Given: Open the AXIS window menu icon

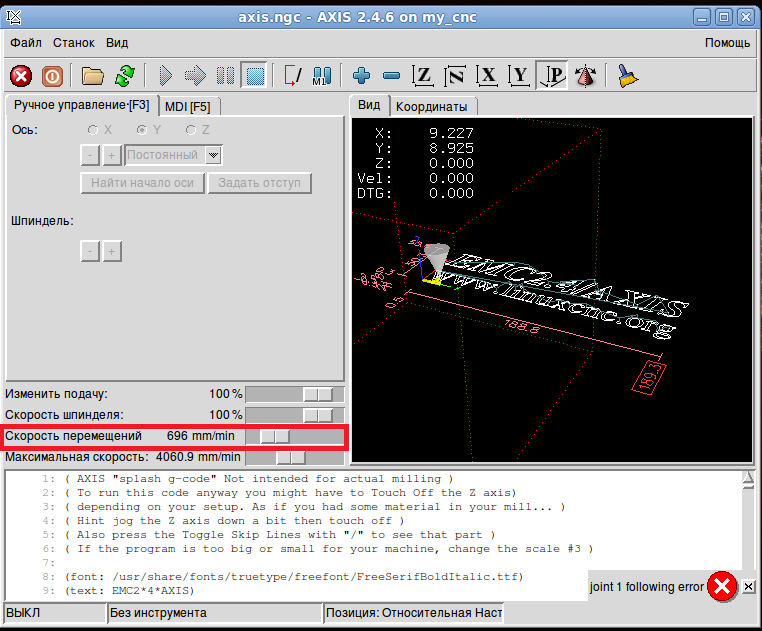Looking at the screenshot, I should point(14,18).
